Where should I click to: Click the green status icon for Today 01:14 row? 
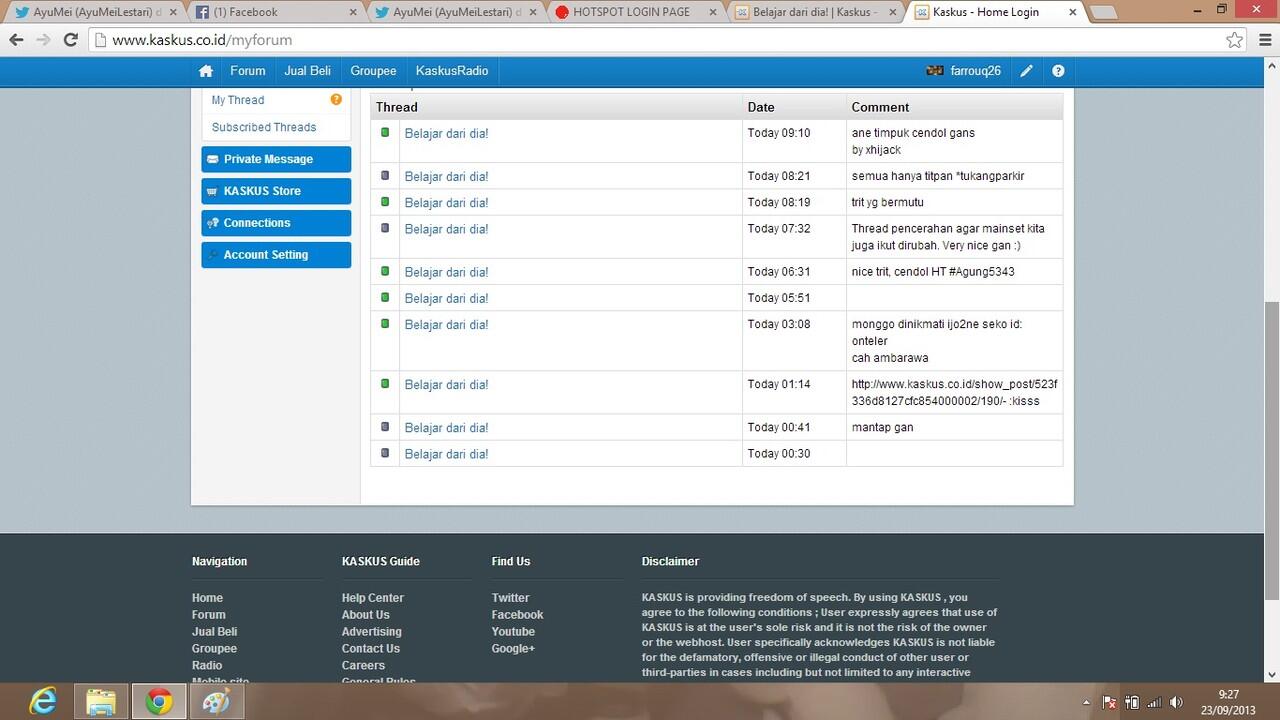(385, 382)
